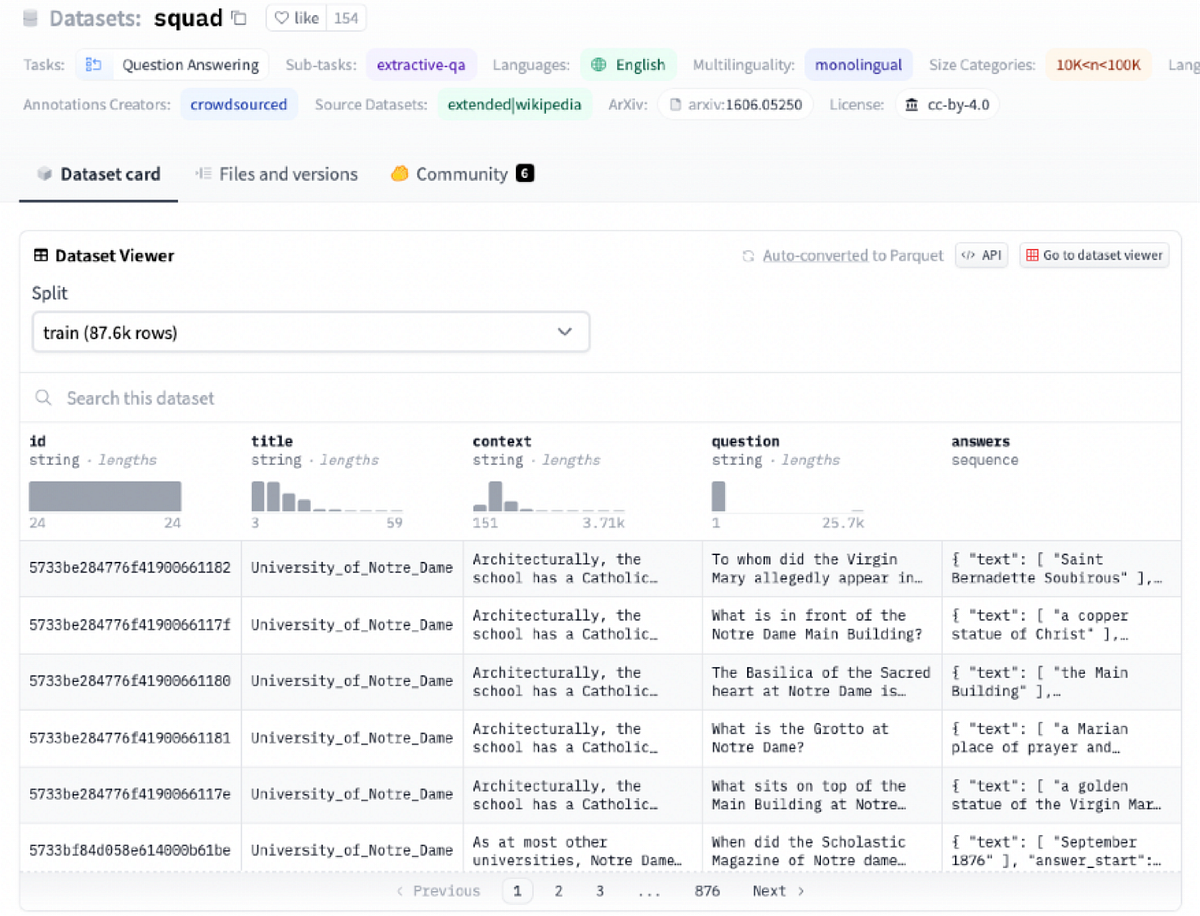
Task: Click the heart like button
Action: tap(296, 18)
